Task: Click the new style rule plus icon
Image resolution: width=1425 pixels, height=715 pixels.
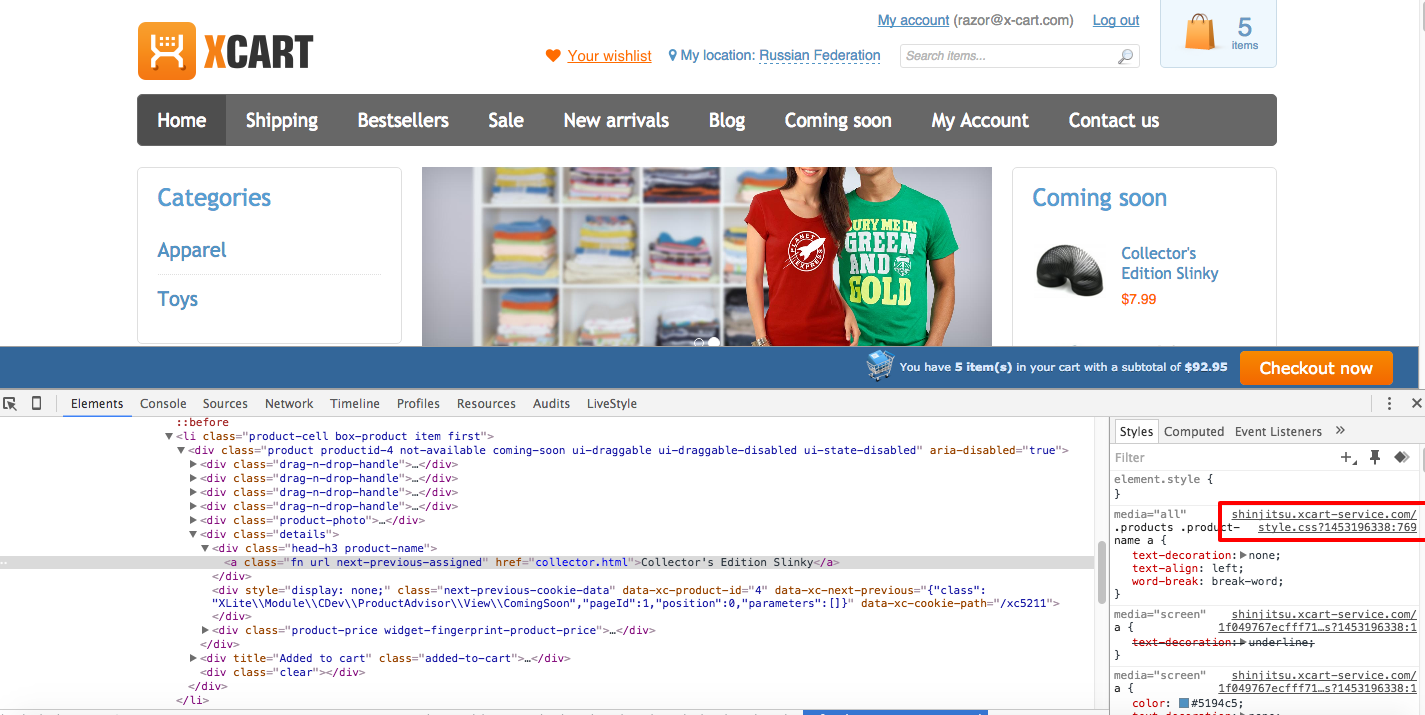Action: tap(1347, 457)
